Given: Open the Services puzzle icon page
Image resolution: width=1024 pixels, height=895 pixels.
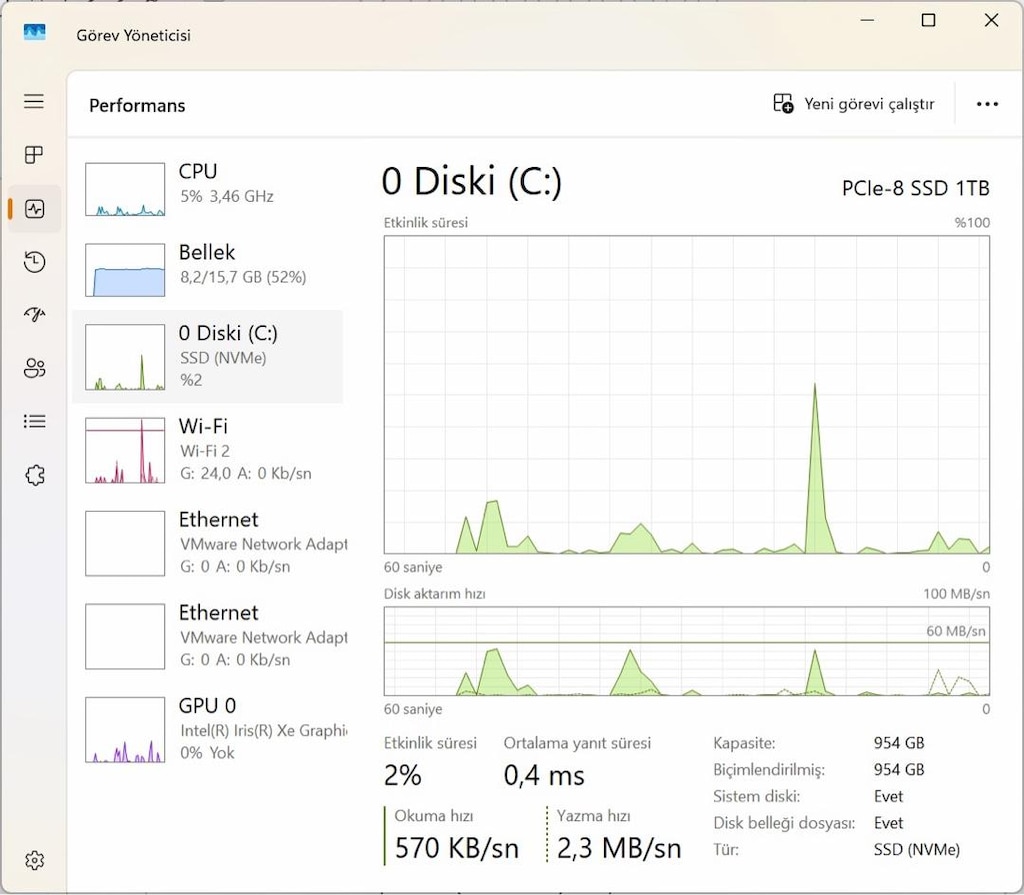Looking at the screenshot, I should tap(35, 475).
